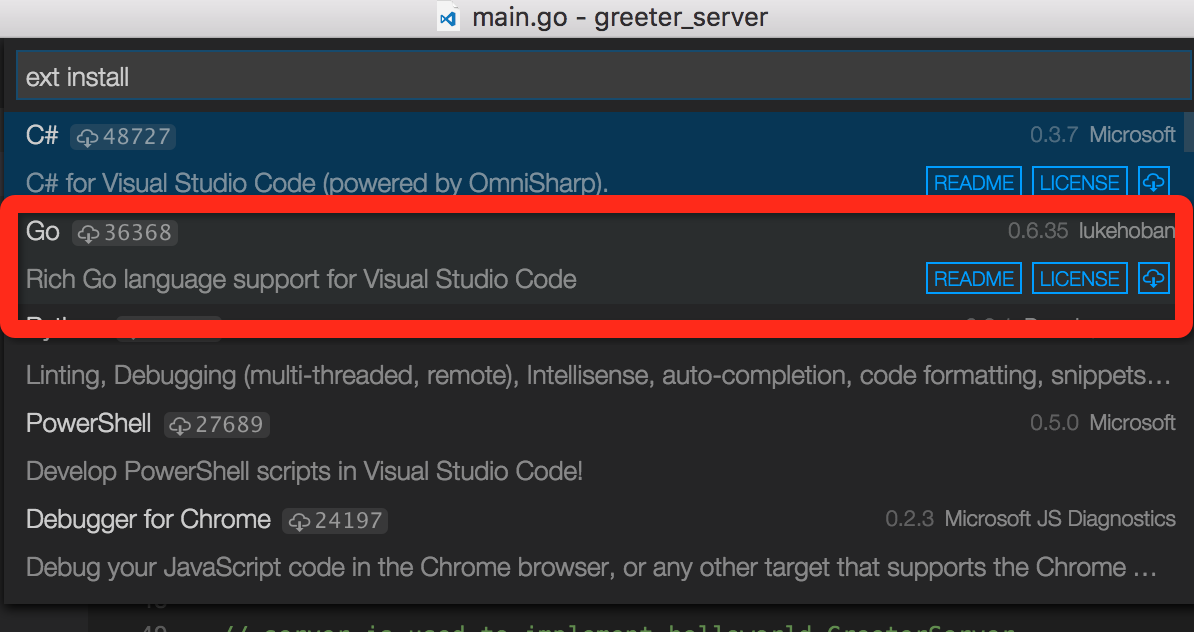Click the install cloud icon for C# extension
1194x632 pixels.
click(x=1153, y=183)
